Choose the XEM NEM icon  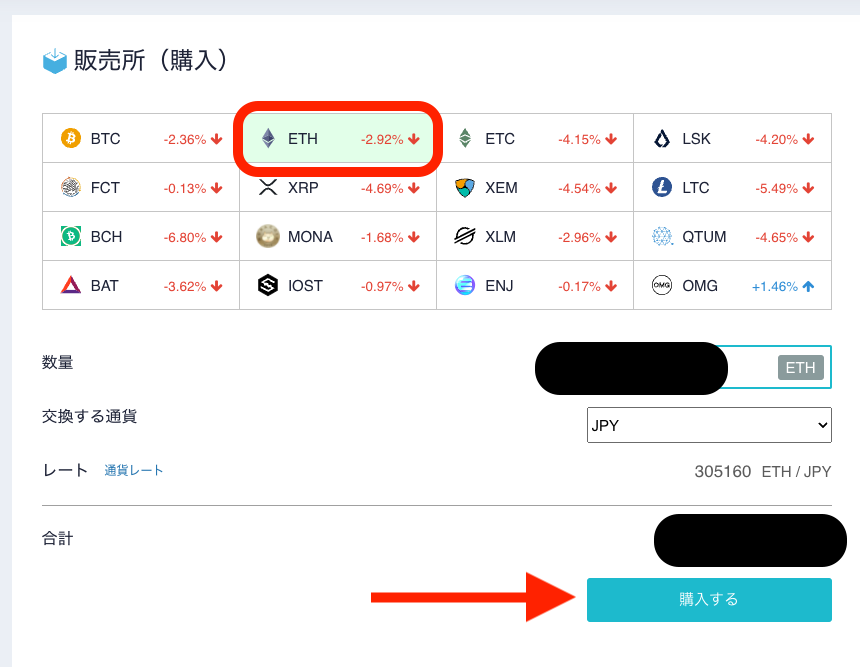tap(465, 188)
